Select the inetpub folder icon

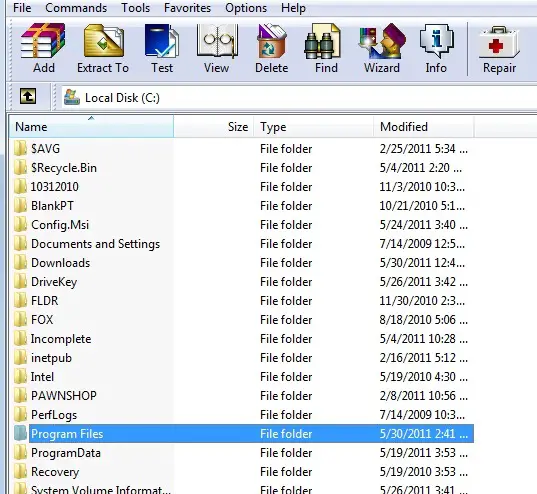pos(21,358)
